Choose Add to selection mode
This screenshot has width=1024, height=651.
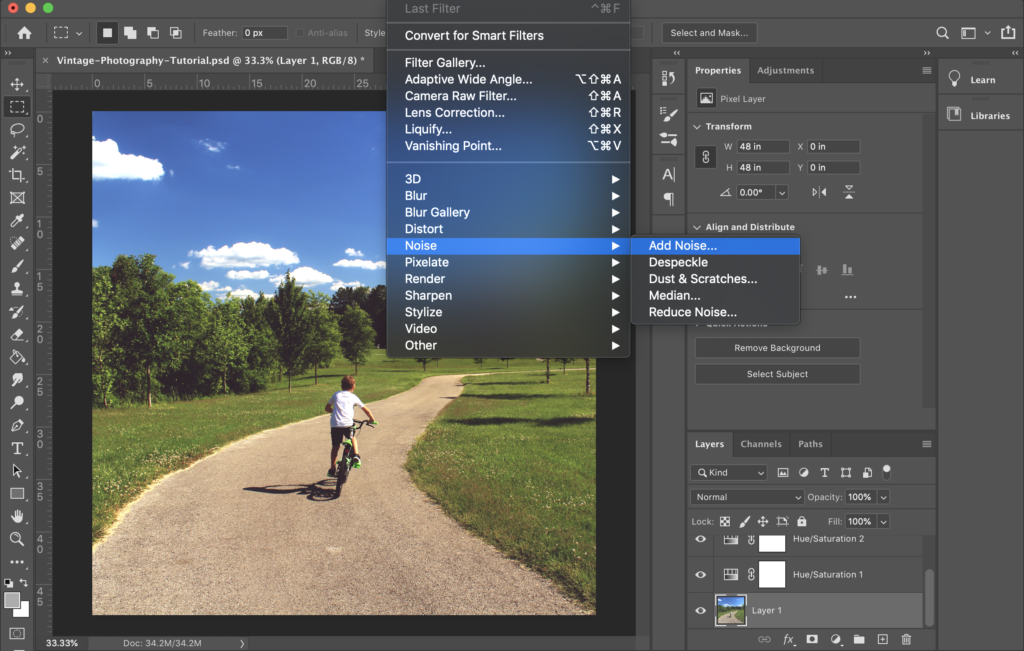click(x=130, y=33)
